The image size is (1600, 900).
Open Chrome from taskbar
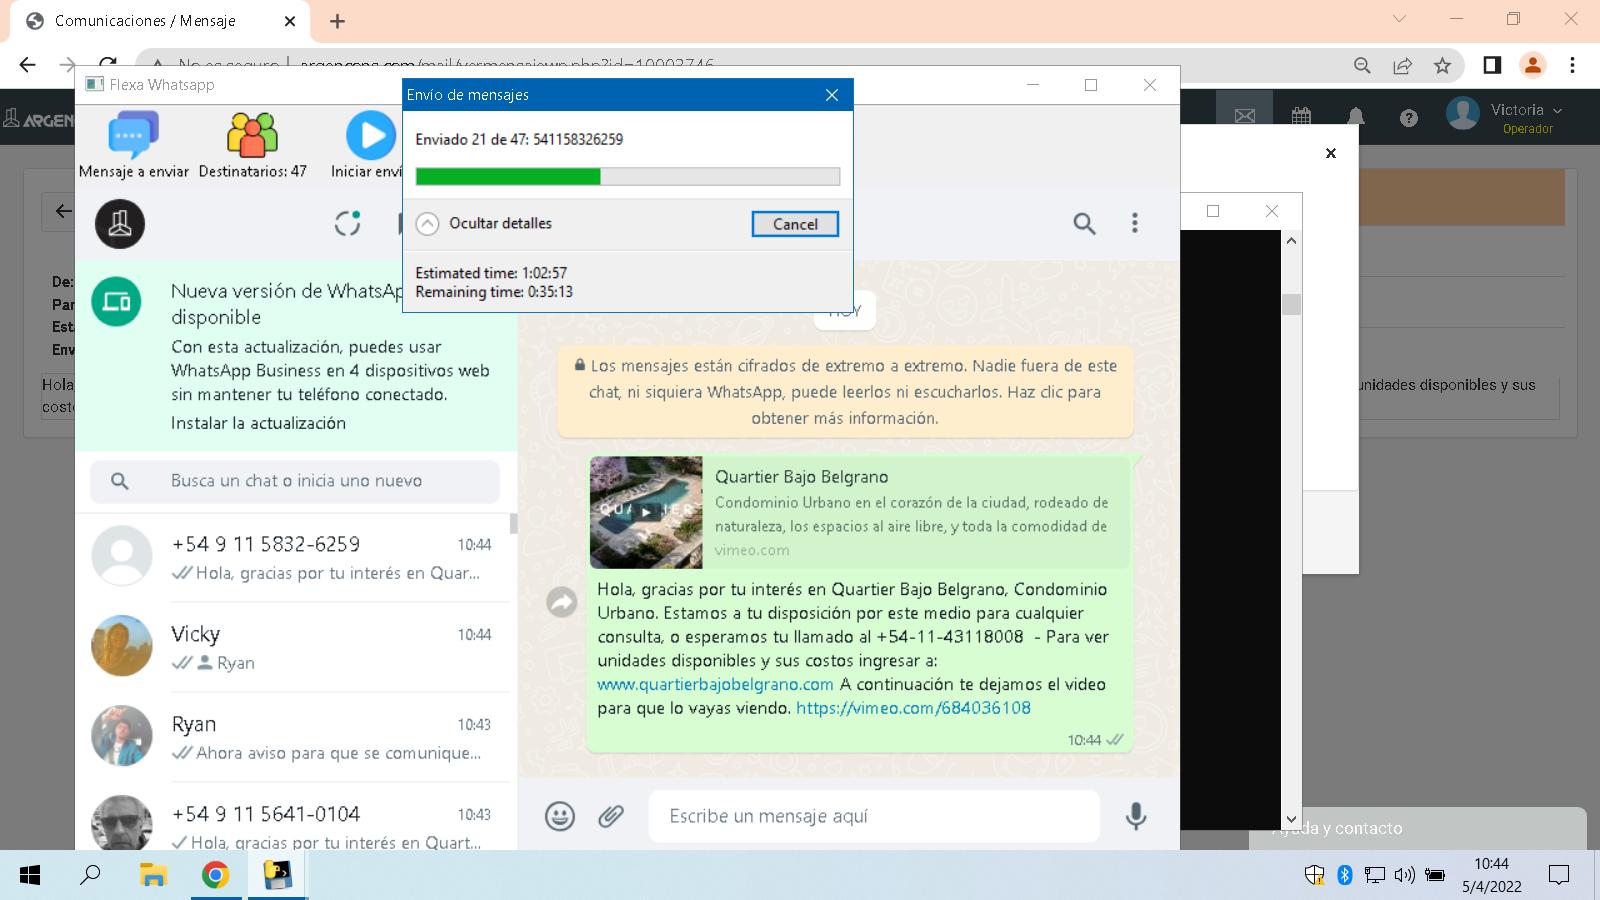tap(215, 876)
